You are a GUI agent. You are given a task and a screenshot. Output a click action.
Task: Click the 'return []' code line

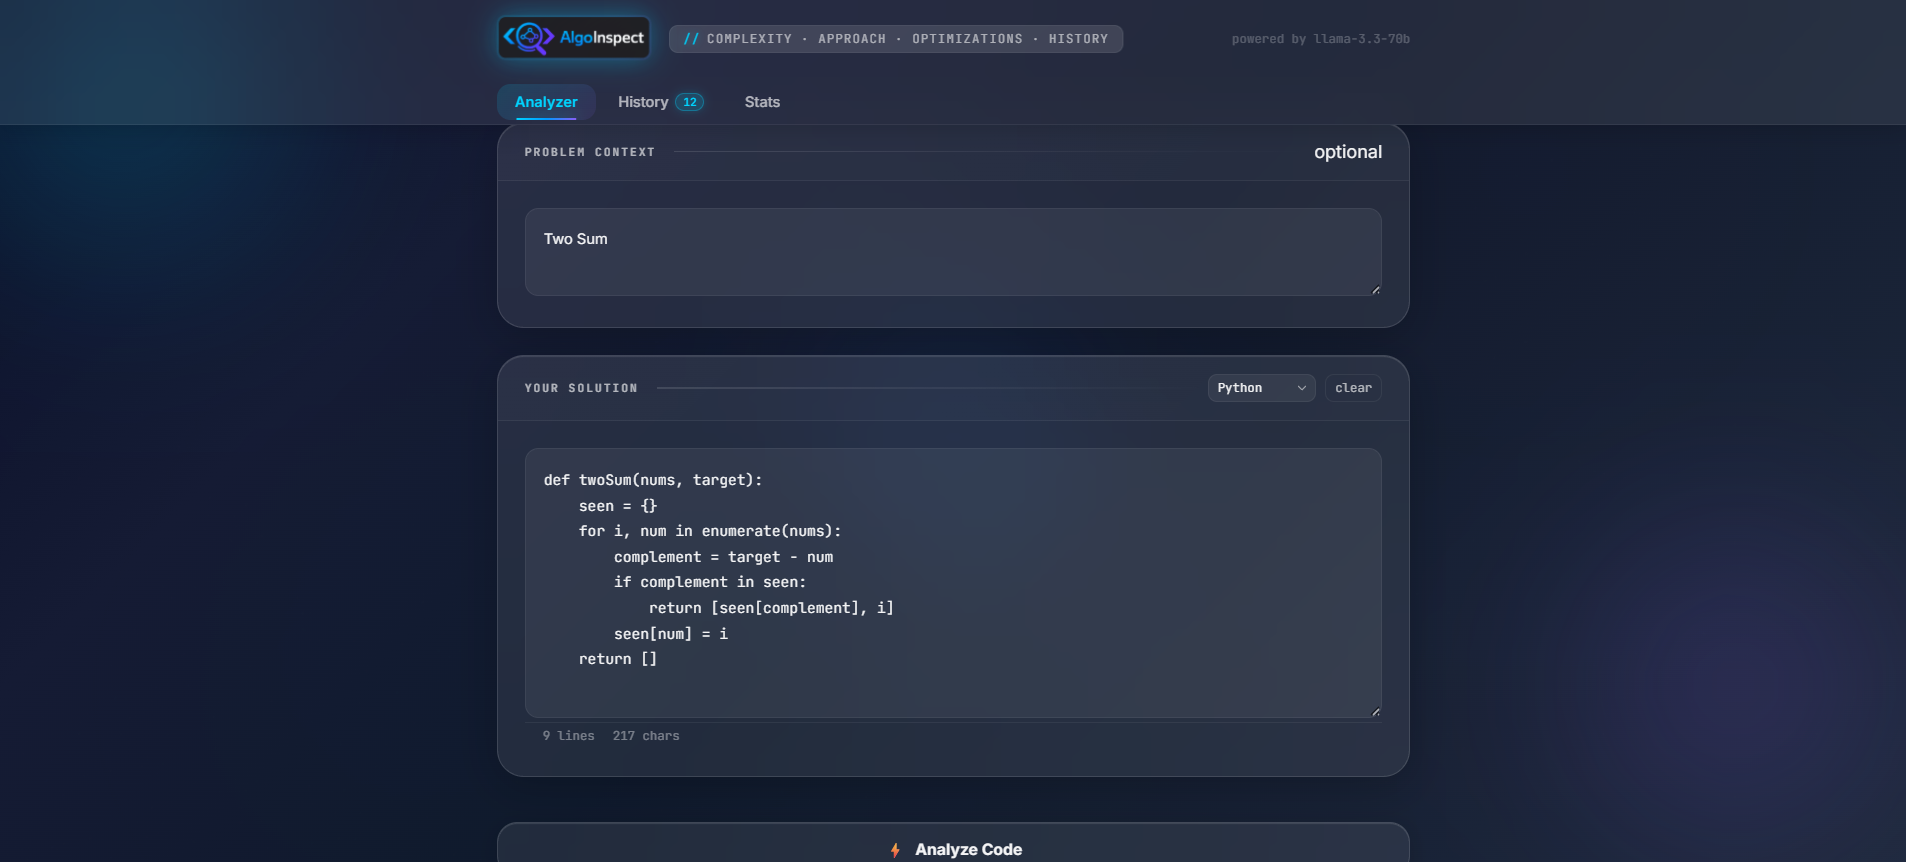[x=618, y=659]
